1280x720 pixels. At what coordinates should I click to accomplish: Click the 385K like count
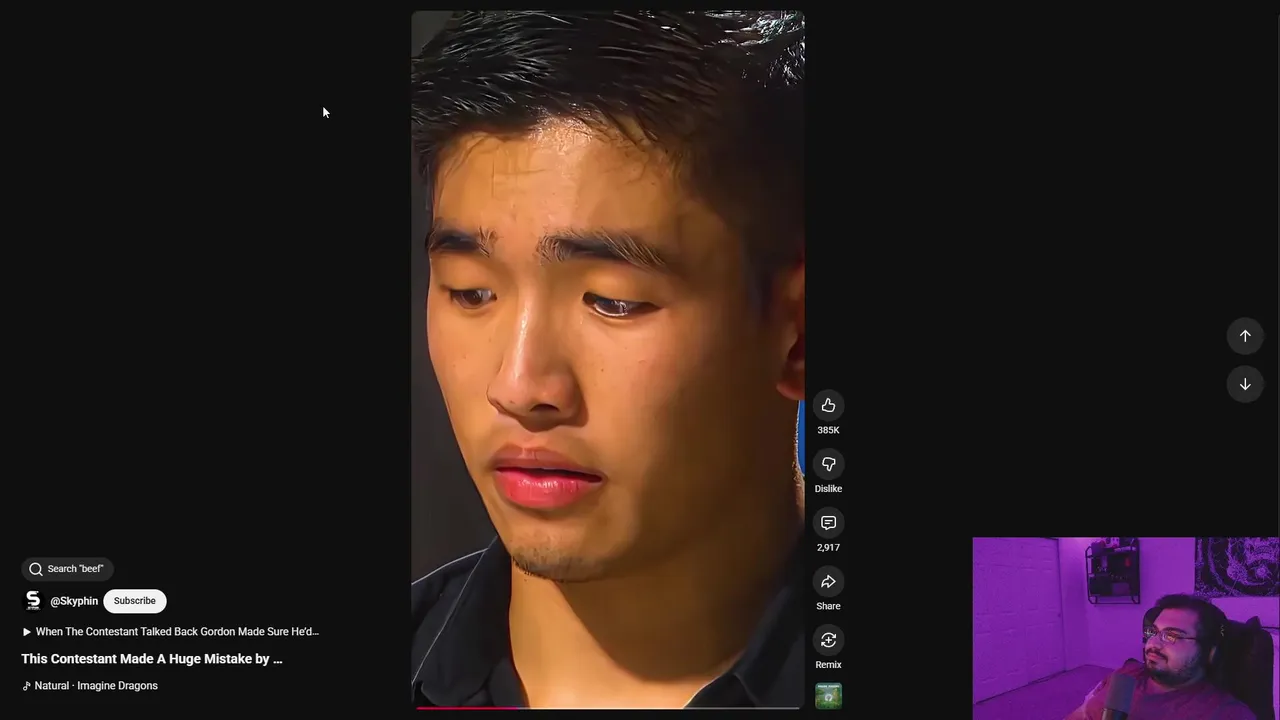[x=828, y=430]
